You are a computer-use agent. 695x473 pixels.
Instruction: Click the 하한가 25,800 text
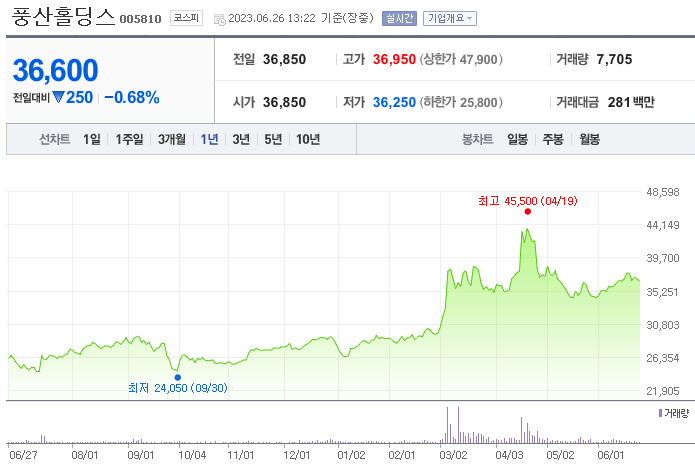pos(461,102)
